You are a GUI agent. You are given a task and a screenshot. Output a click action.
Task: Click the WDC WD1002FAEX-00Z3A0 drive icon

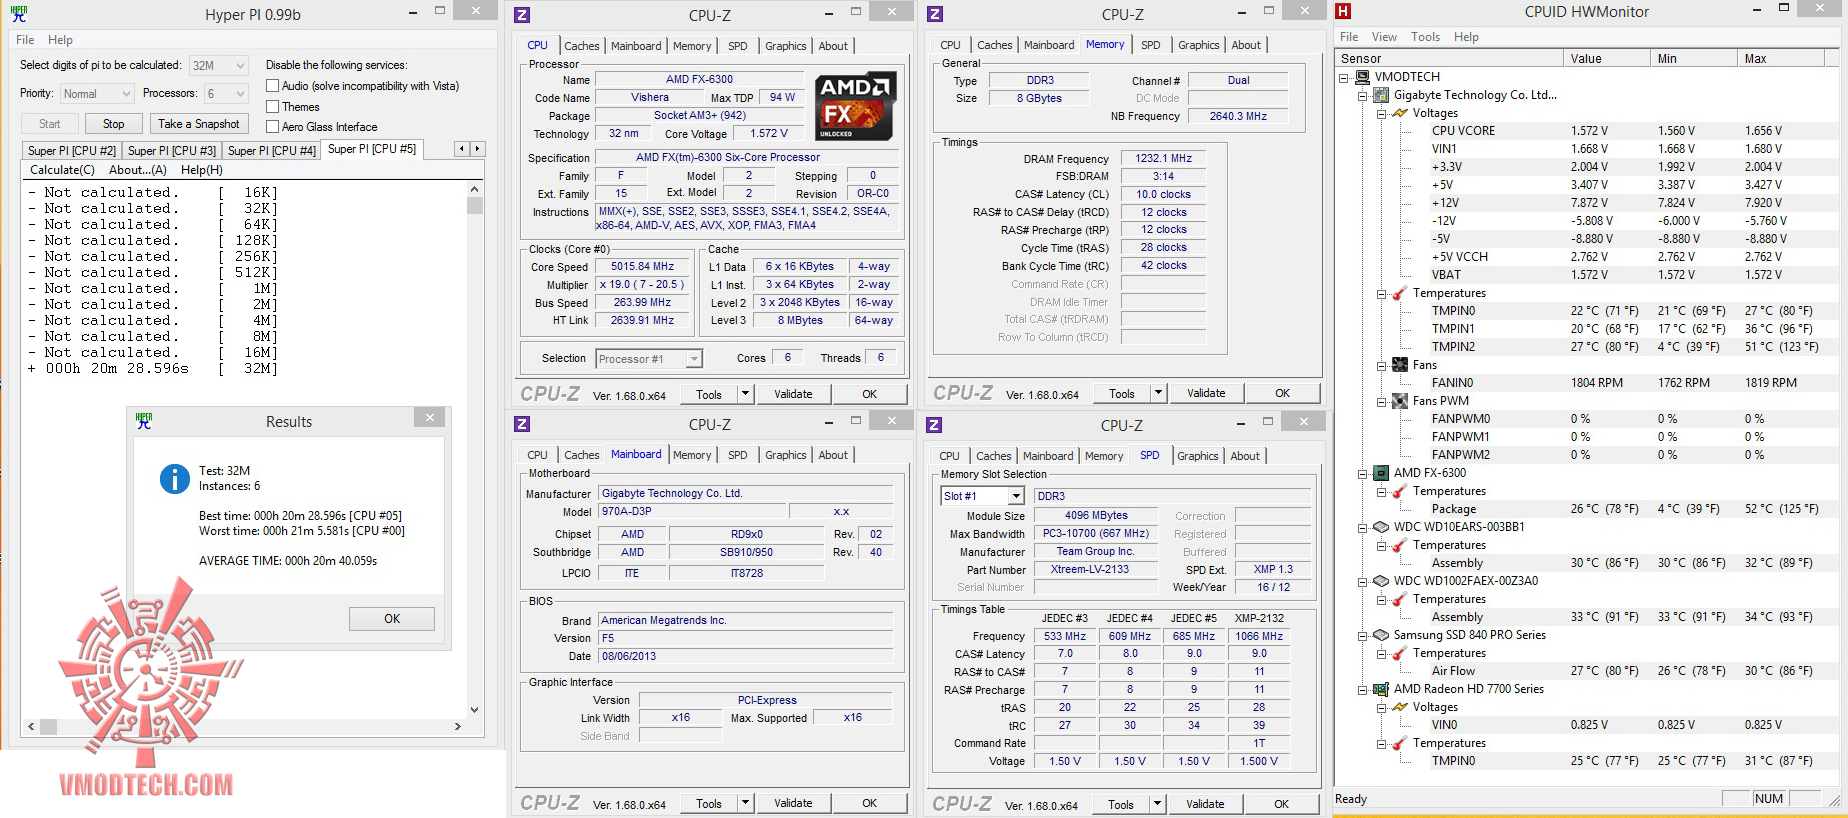pyautogui.click(x=1381, y=581)
